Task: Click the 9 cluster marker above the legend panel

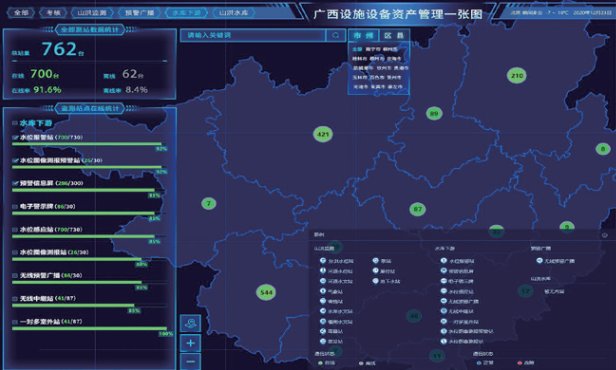Action: pos(566,227)
